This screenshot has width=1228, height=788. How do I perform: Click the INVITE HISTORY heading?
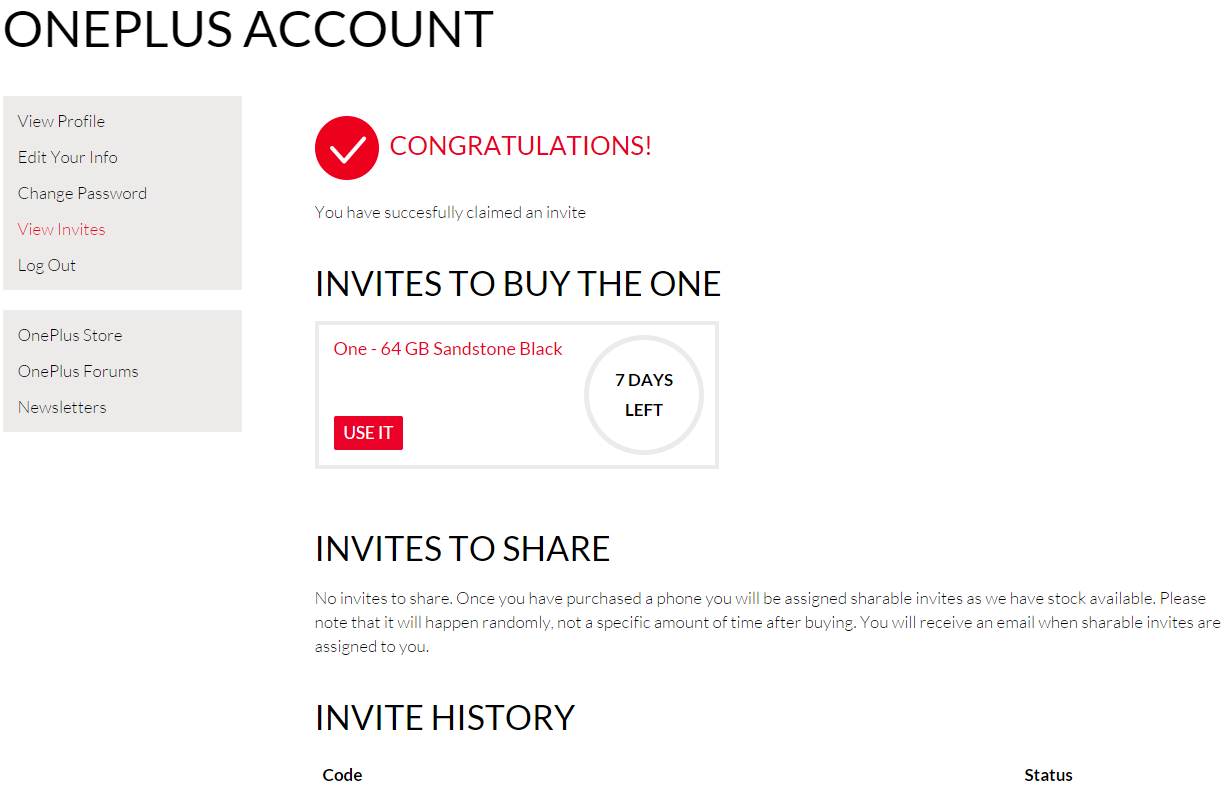tap(445, 718)
